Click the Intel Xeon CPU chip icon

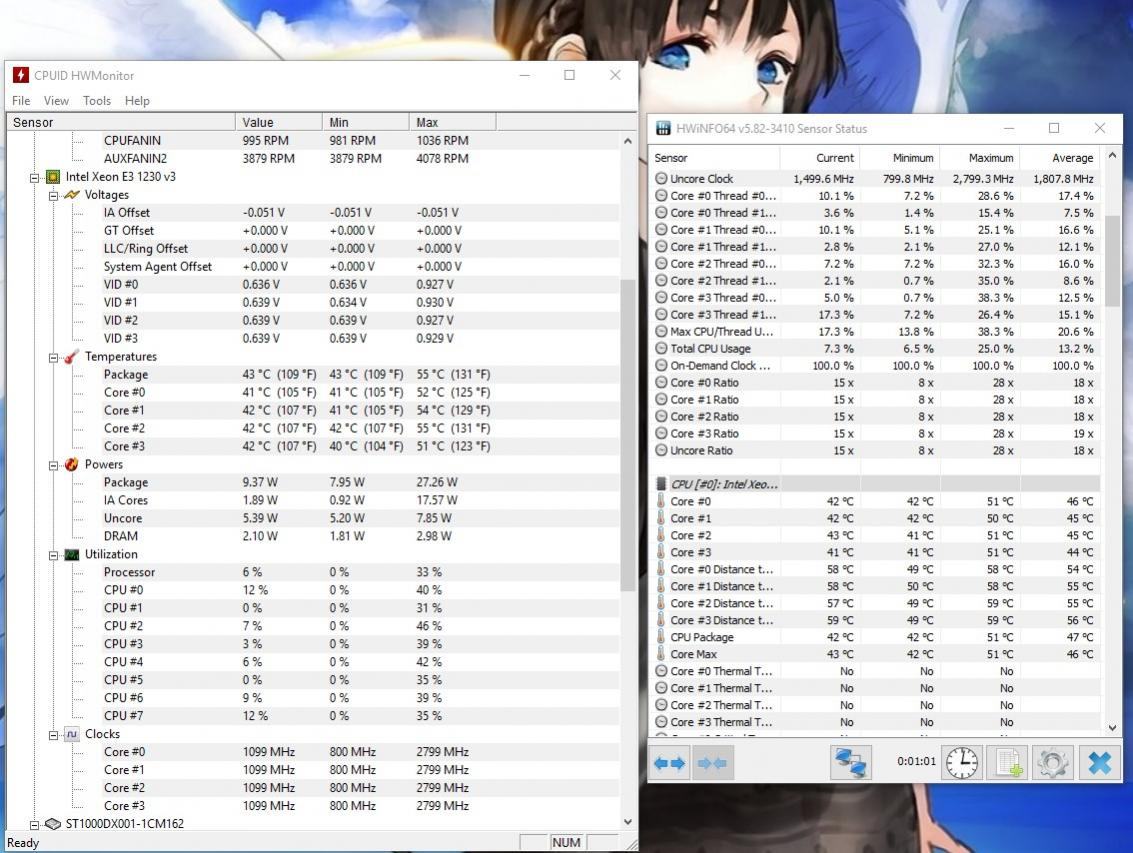(53, 176)
